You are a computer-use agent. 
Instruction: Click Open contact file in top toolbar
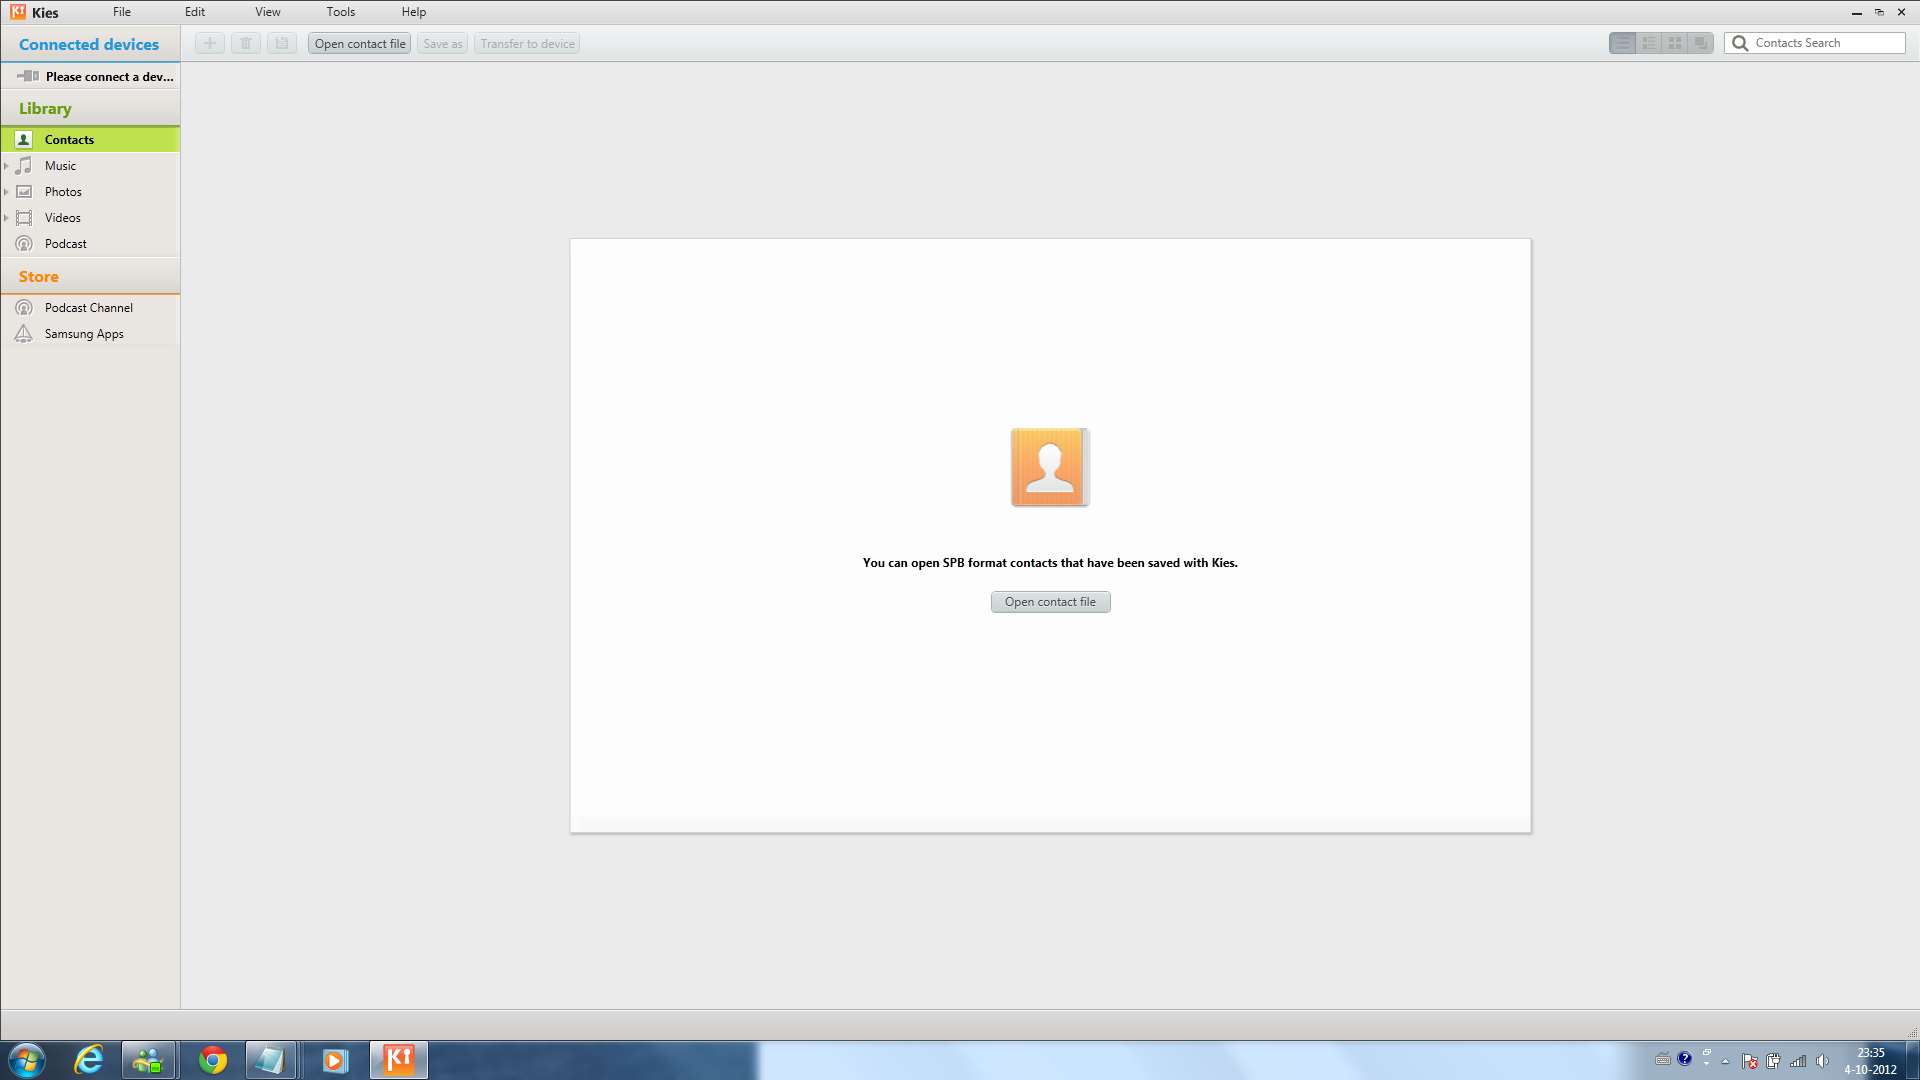point(360,44)
